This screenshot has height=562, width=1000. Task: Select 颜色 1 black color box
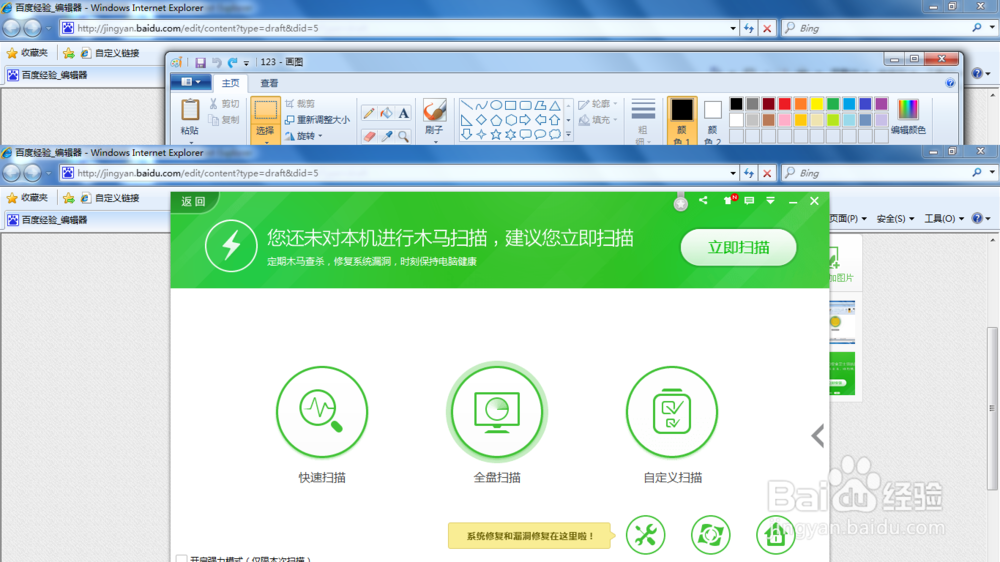pyautogui.click(x=682, y=121)
